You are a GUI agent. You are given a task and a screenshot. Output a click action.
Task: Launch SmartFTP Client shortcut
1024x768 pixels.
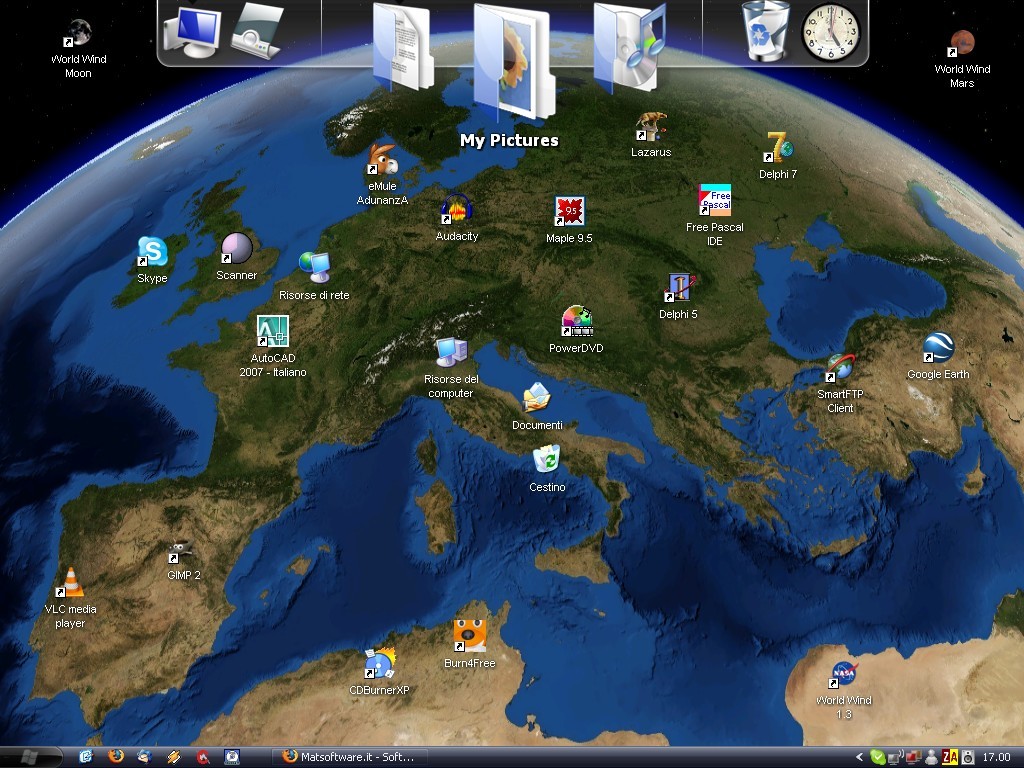[840, 383]
